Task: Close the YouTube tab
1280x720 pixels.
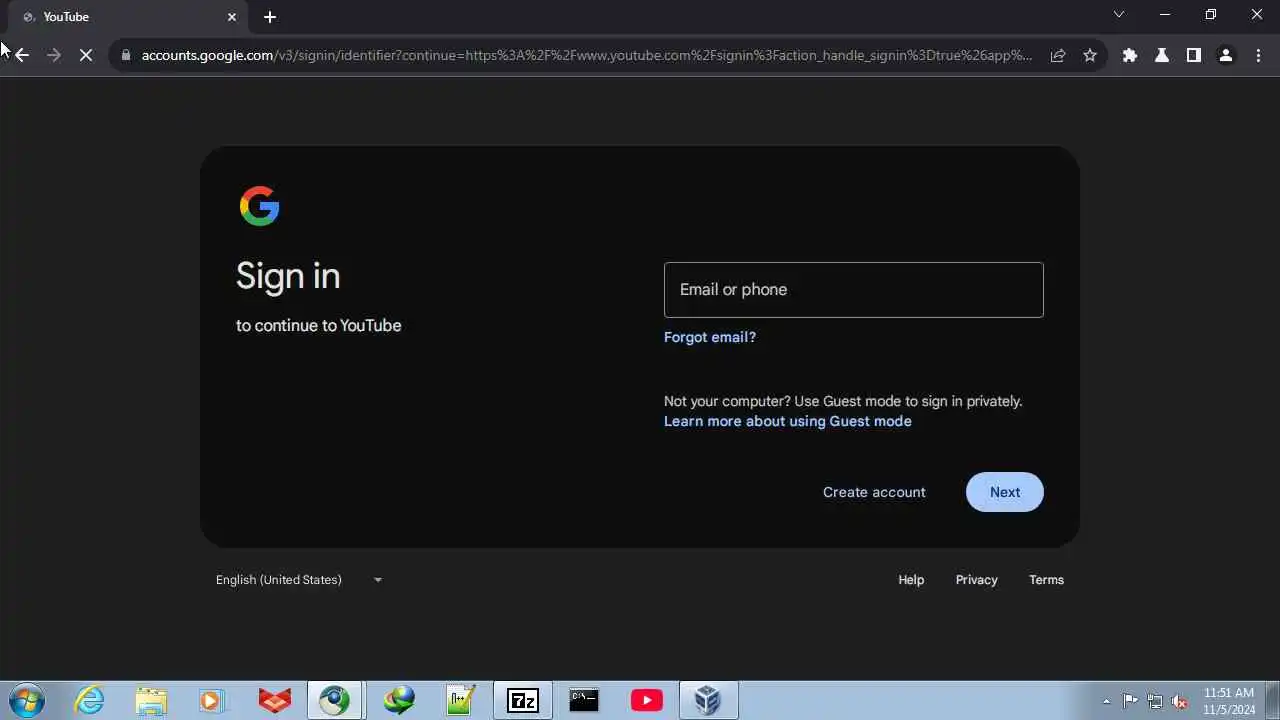Action: coord(232,17)
